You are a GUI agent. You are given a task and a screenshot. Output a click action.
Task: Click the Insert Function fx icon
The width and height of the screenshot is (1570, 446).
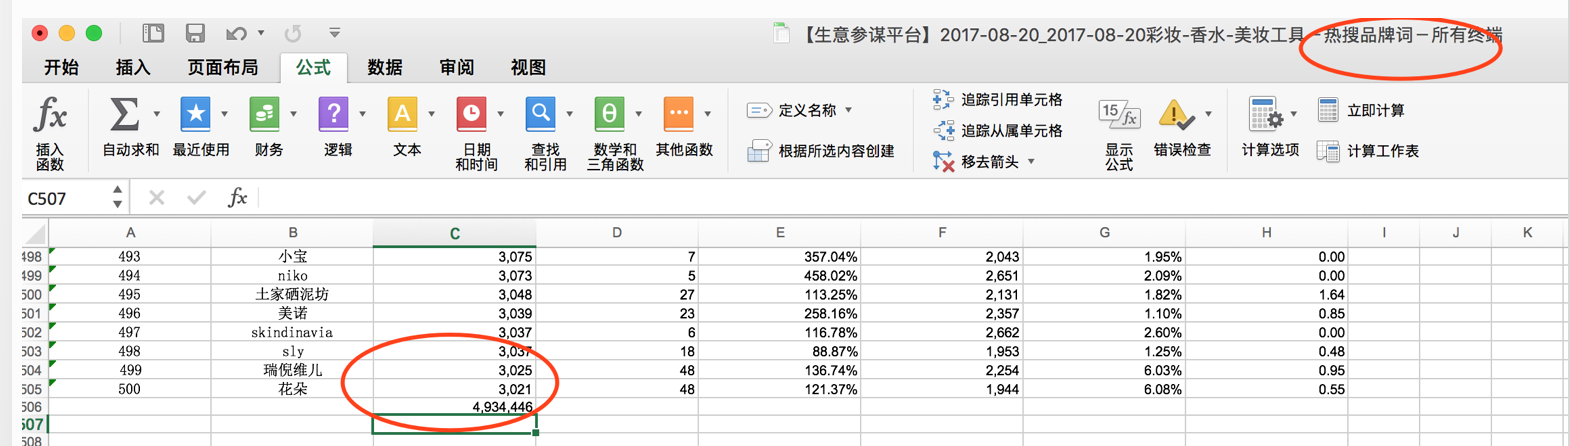click(50, 115)
